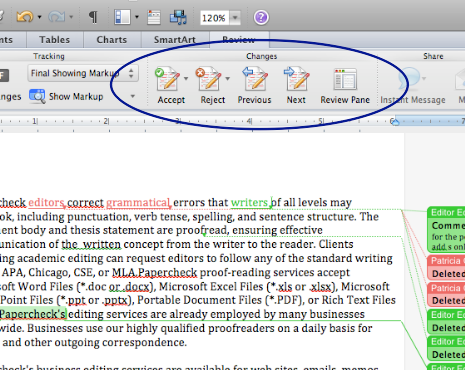The image size is (465, 370).
Task: Open Word Help purple question icon
Action: (x=261, y=17)
